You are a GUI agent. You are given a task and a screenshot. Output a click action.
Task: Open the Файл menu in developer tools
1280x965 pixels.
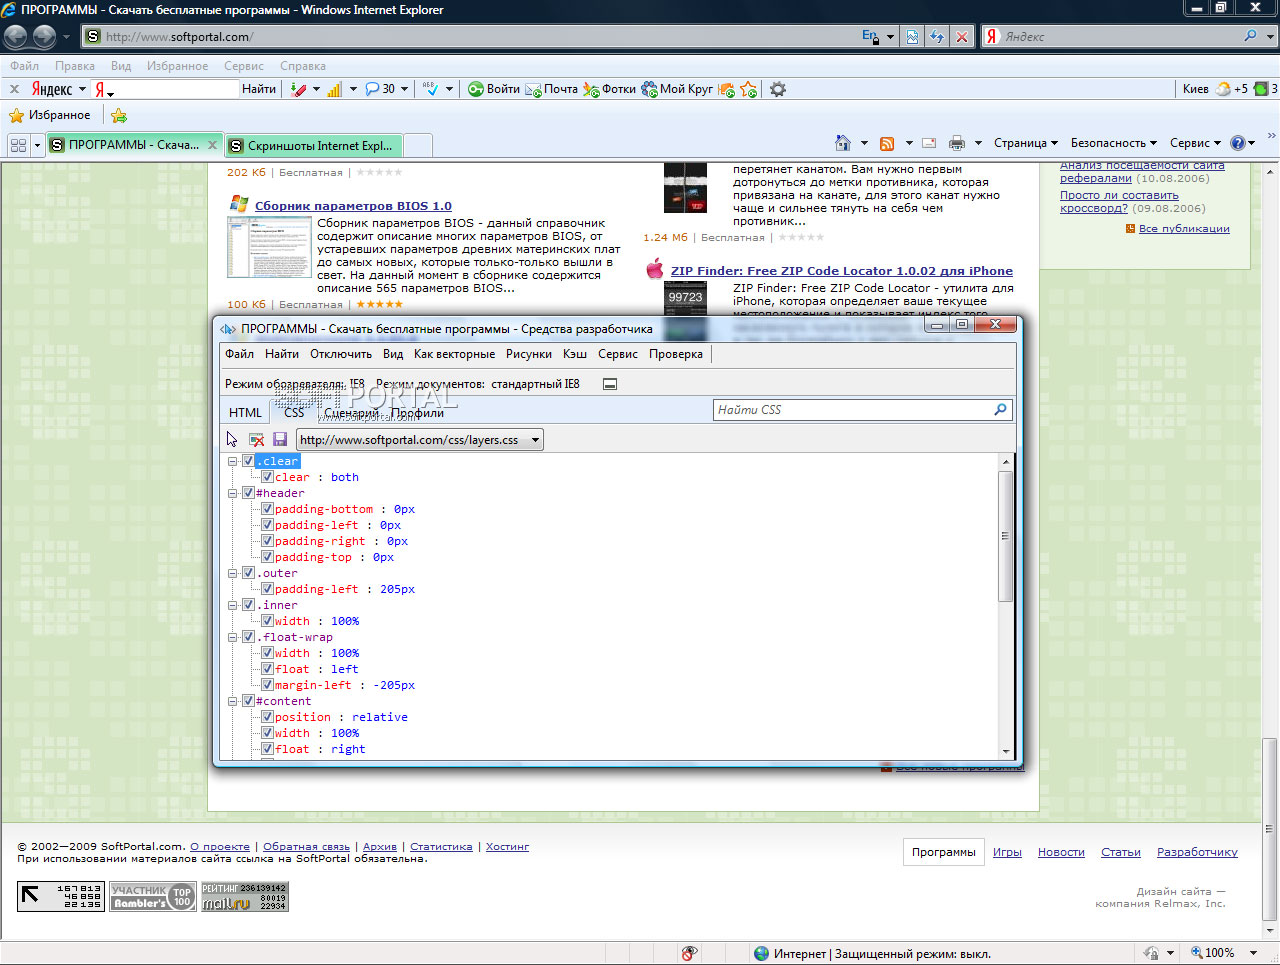240,354
